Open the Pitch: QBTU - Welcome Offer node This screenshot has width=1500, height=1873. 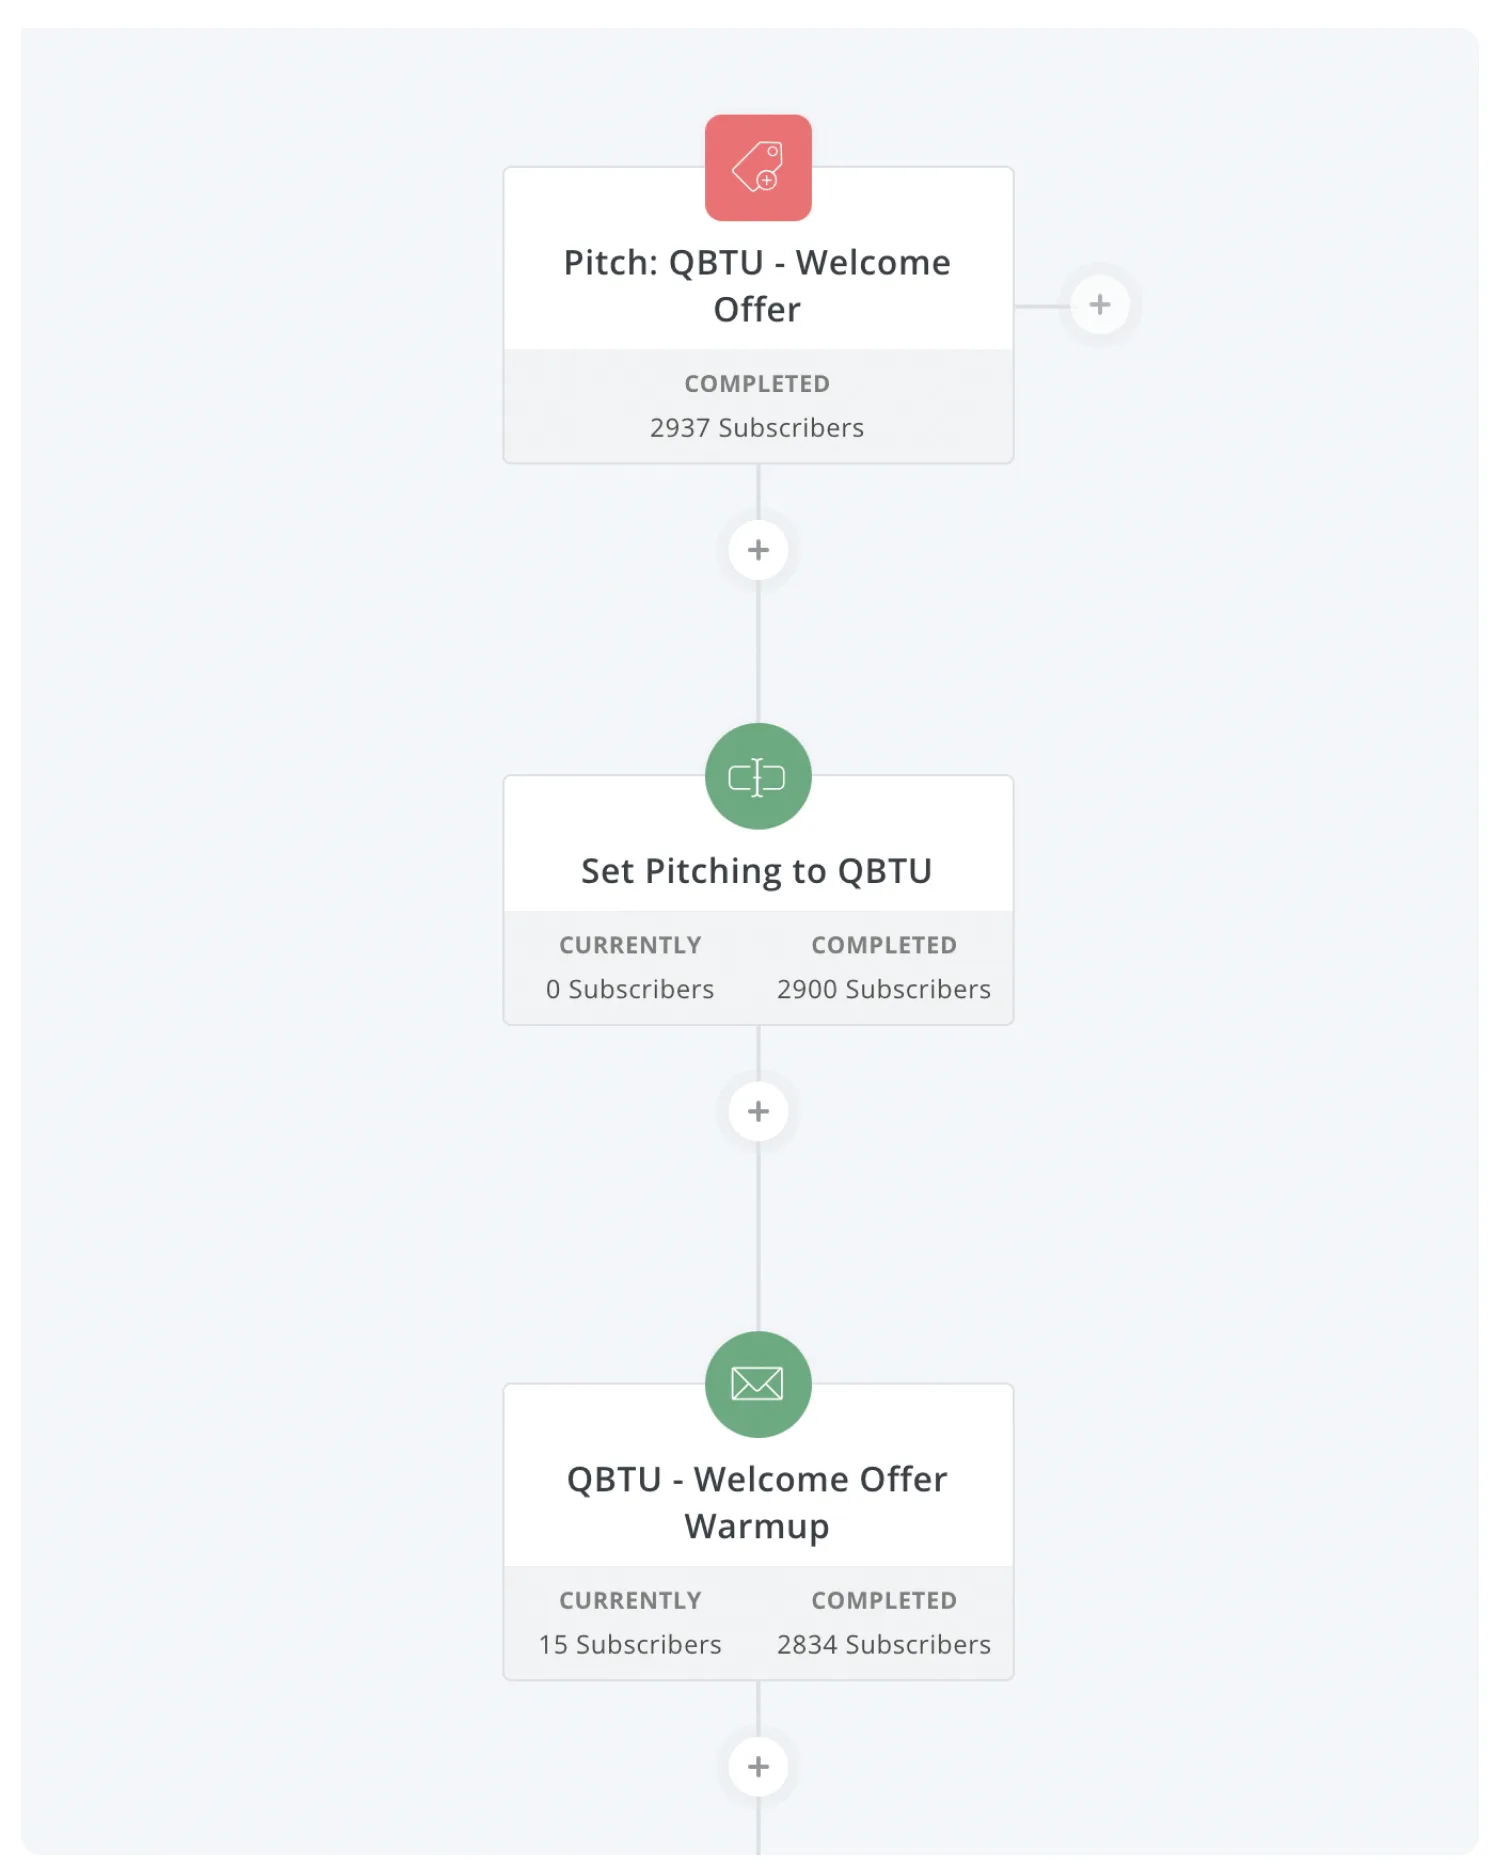click(x=757, y=286)
